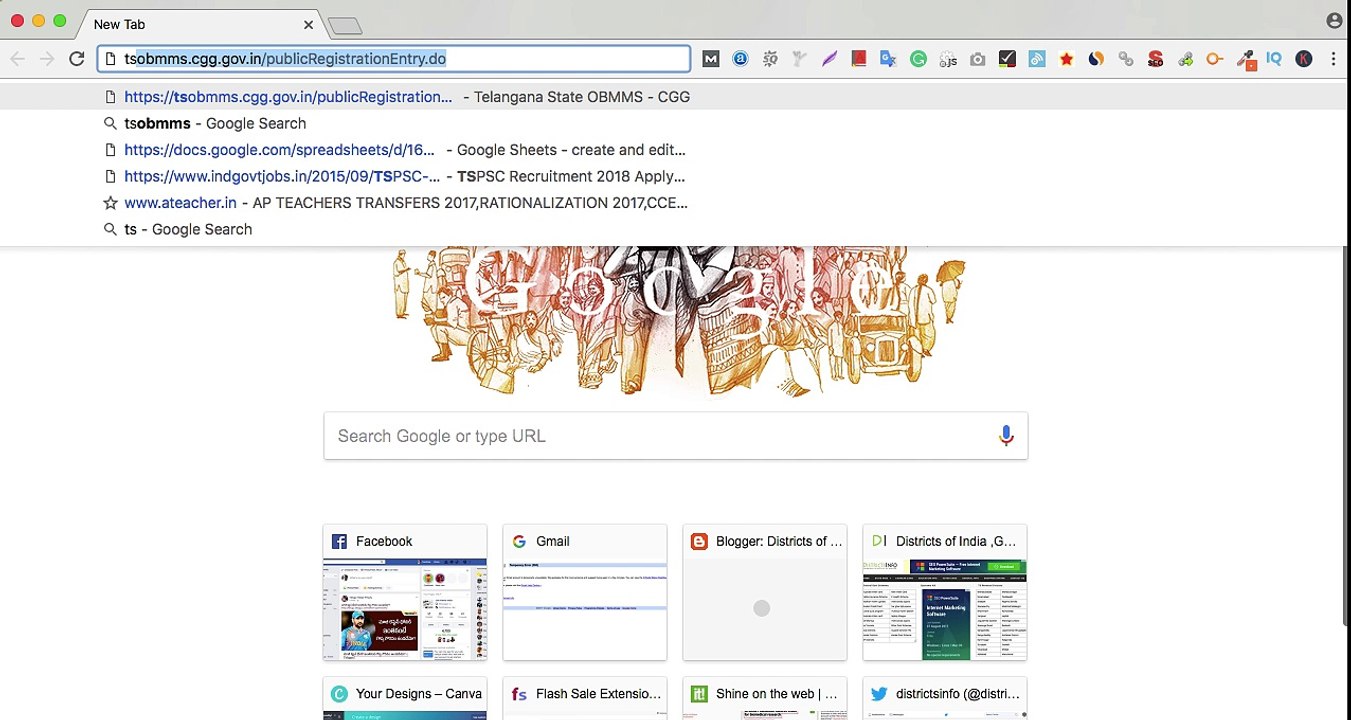
Task: Click the MozBar 'M' extension icon
Action: [x=711, y=59]
